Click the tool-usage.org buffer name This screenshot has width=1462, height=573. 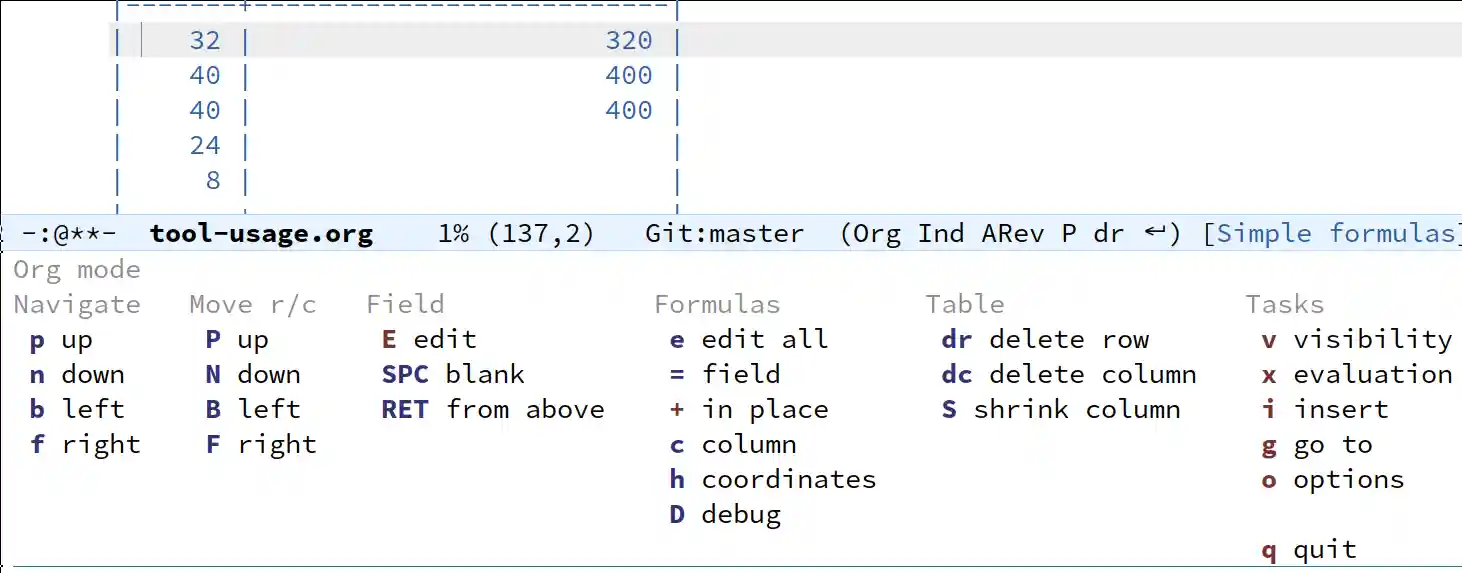[x=261, y=234]
